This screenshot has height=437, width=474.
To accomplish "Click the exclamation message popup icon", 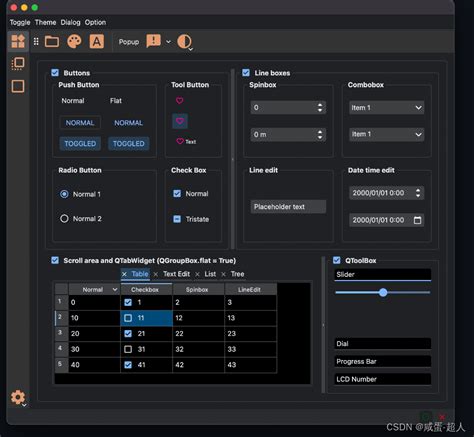I will [153, 41].
